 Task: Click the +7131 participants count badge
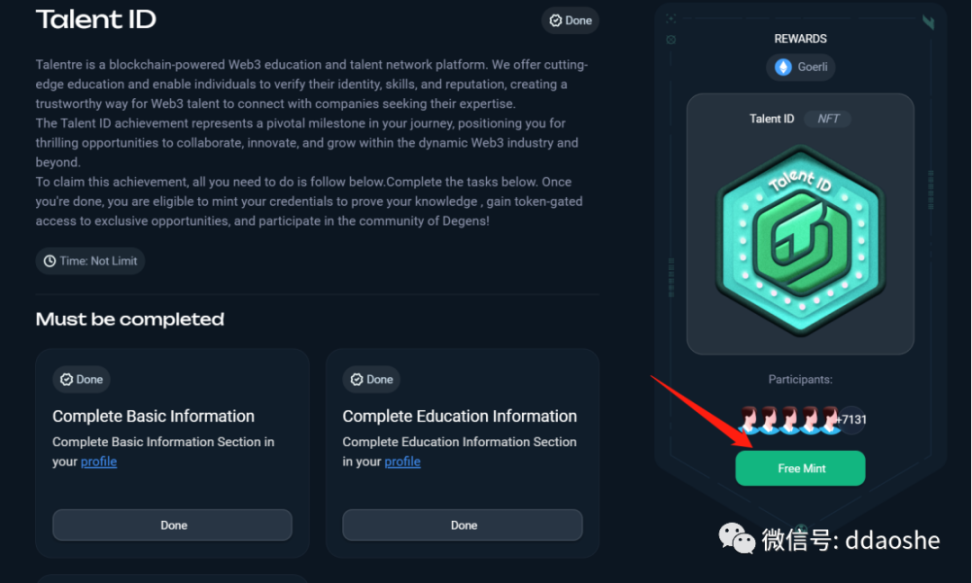pyautogui.click(x=852, y=420)
